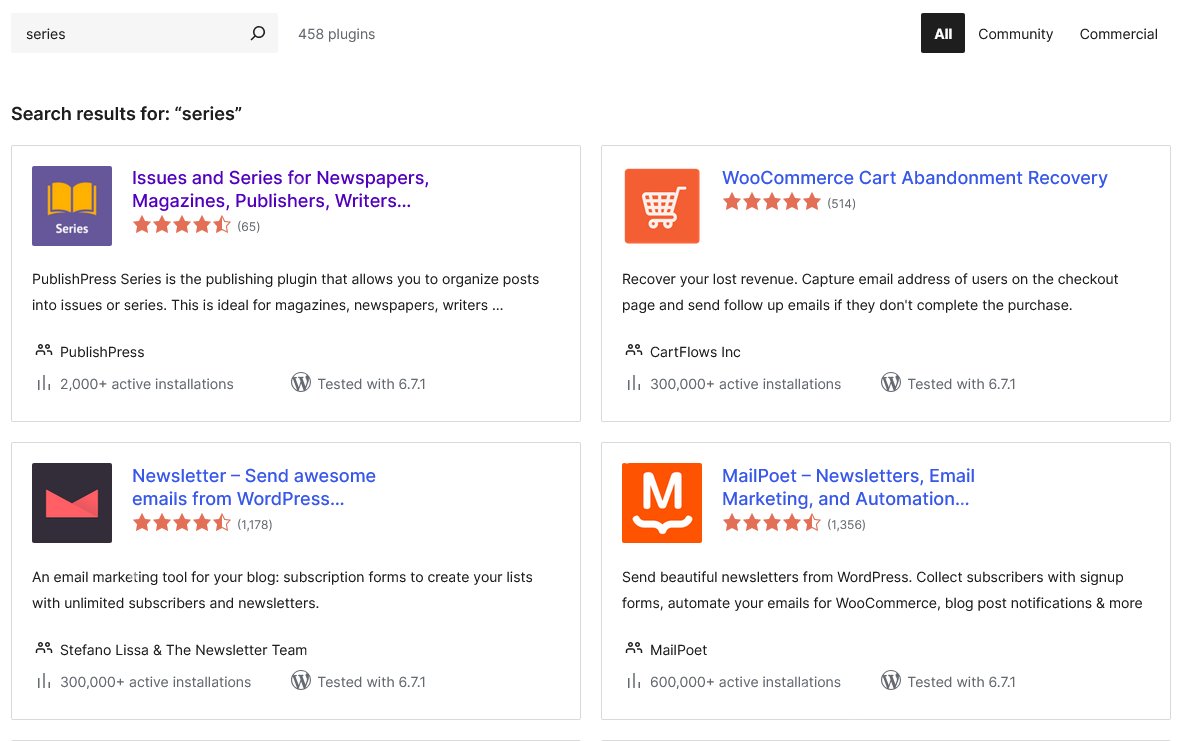Viewport: 1184px width, 741px height.
Task: Click star rating of WooCommerce Cart Abandonment
Action: click(x=772, y=202)
